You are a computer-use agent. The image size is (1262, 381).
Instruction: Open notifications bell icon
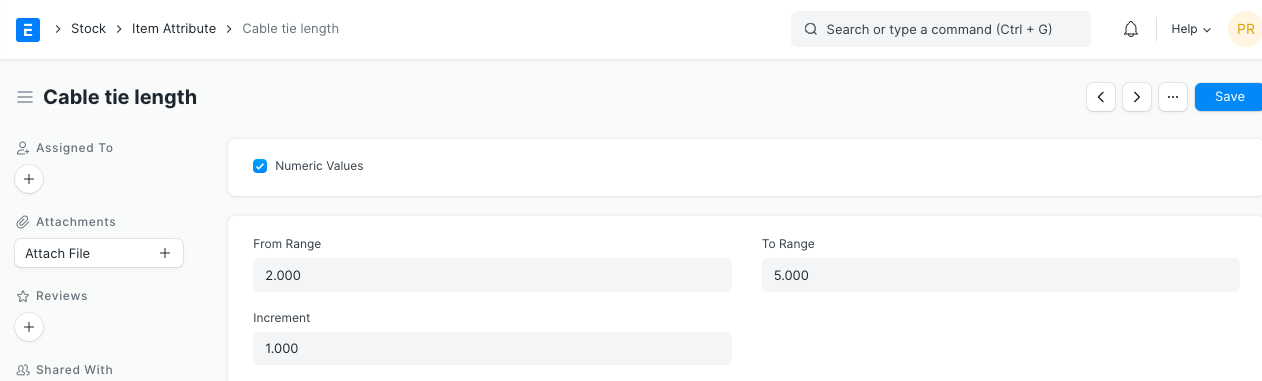tap(1131, 29)
